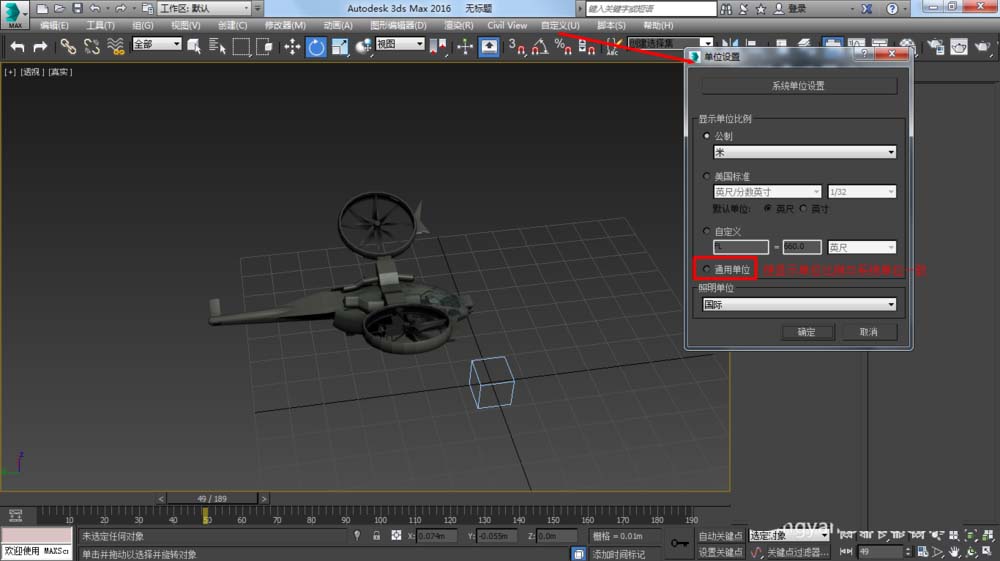
Task: Open the 米 metric unit dropdown
Action: pos(804,152)
